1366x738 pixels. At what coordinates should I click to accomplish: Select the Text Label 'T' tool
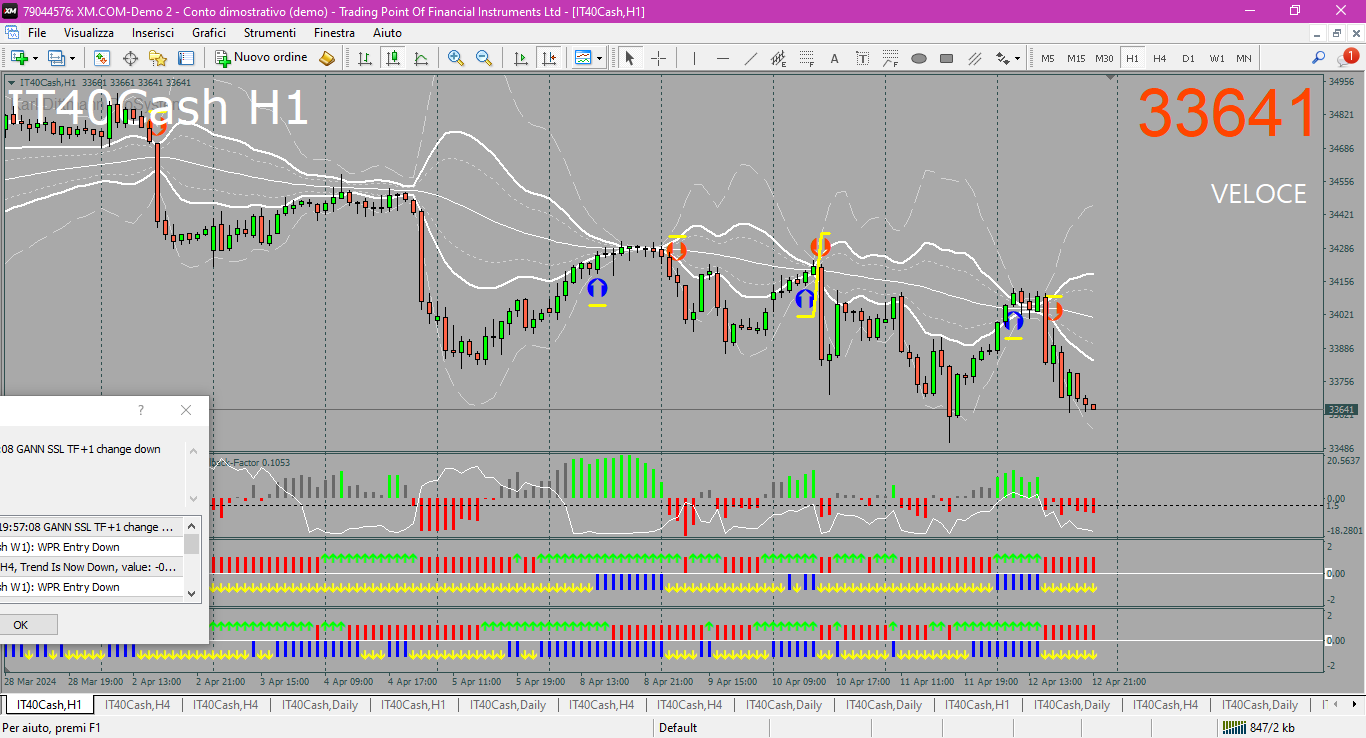863,58
